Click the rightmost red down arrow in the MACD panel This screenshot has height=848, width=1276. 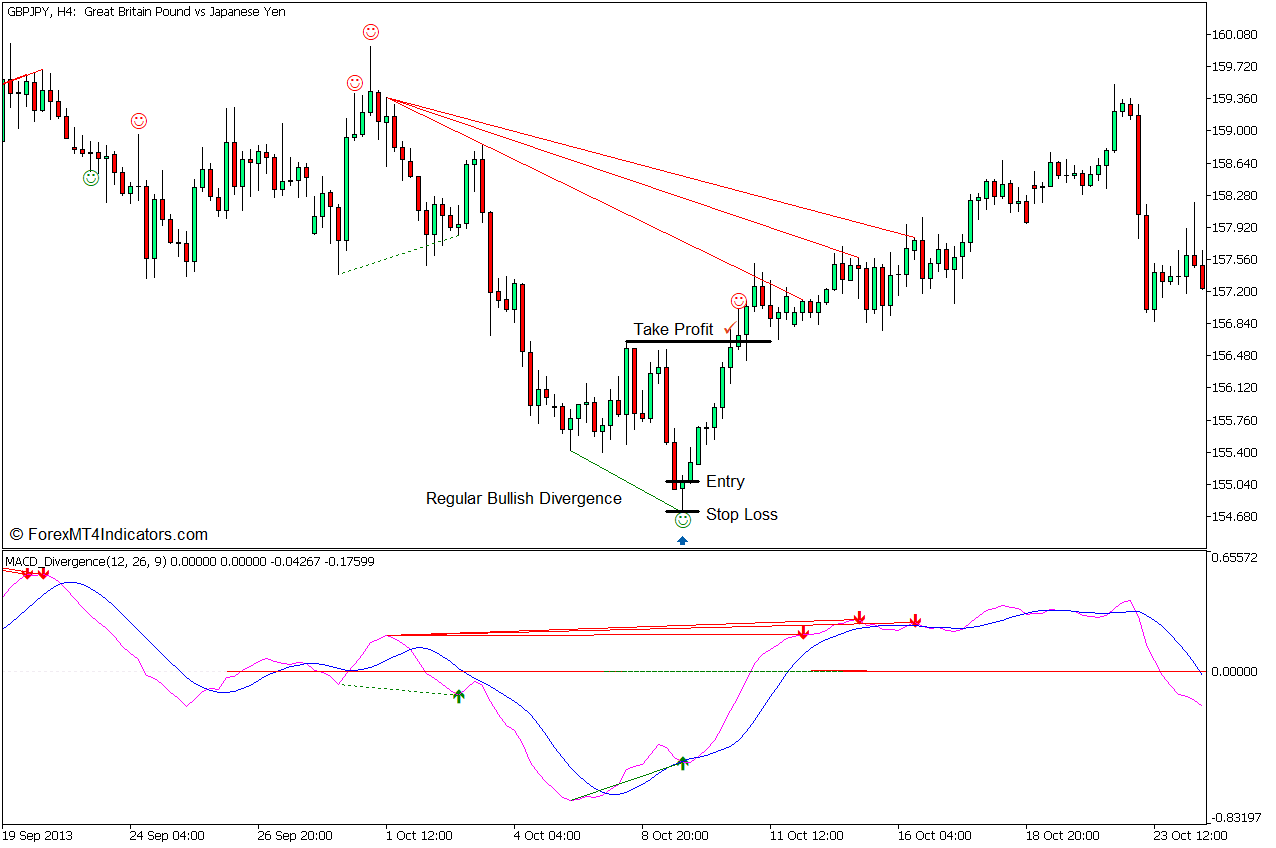pyautogui.click(x=915, y=621)
